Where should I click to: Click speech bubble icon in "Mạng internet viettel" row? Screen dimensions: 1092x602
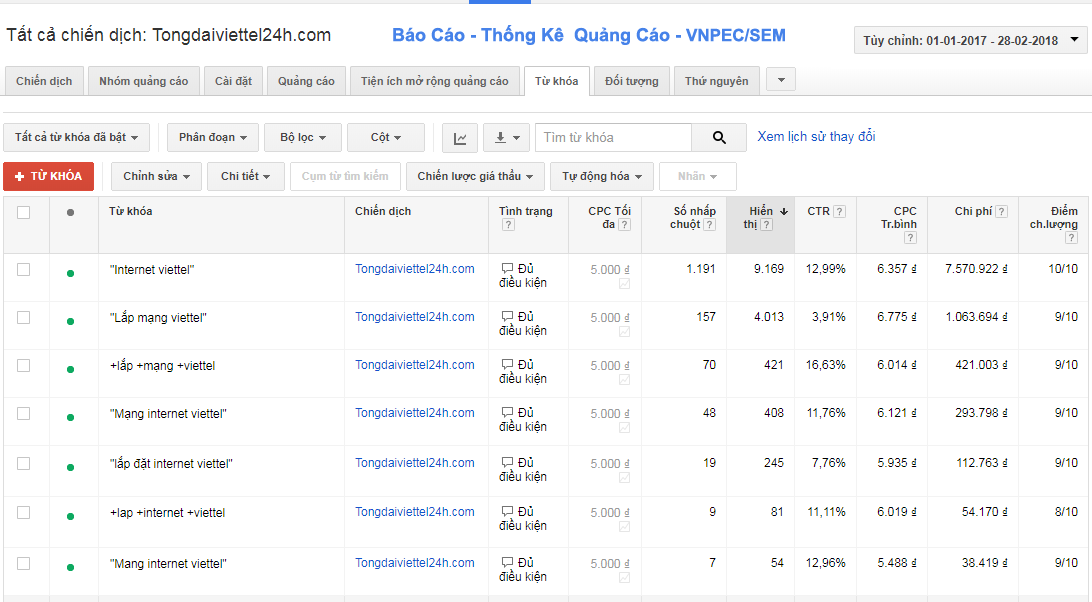click(507, 413)
